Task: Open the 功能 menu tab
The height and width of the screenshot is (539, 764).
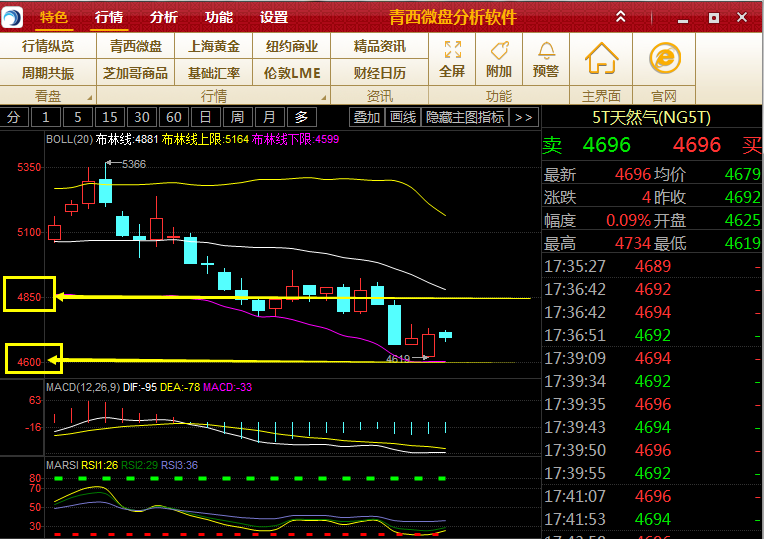Action: coord(219,18)
